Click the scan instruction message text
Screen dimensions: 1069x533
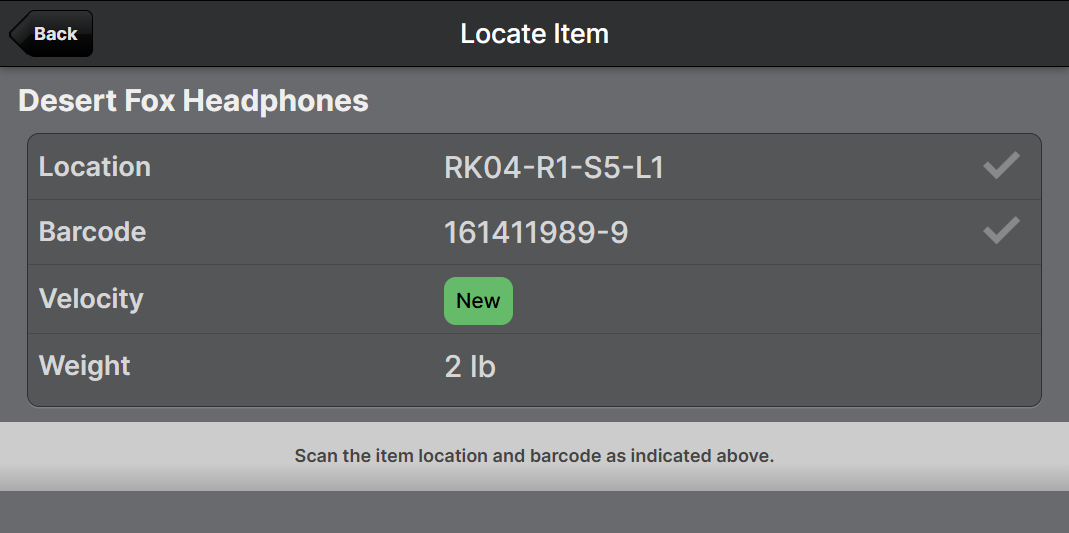click(x=534, y=456)
